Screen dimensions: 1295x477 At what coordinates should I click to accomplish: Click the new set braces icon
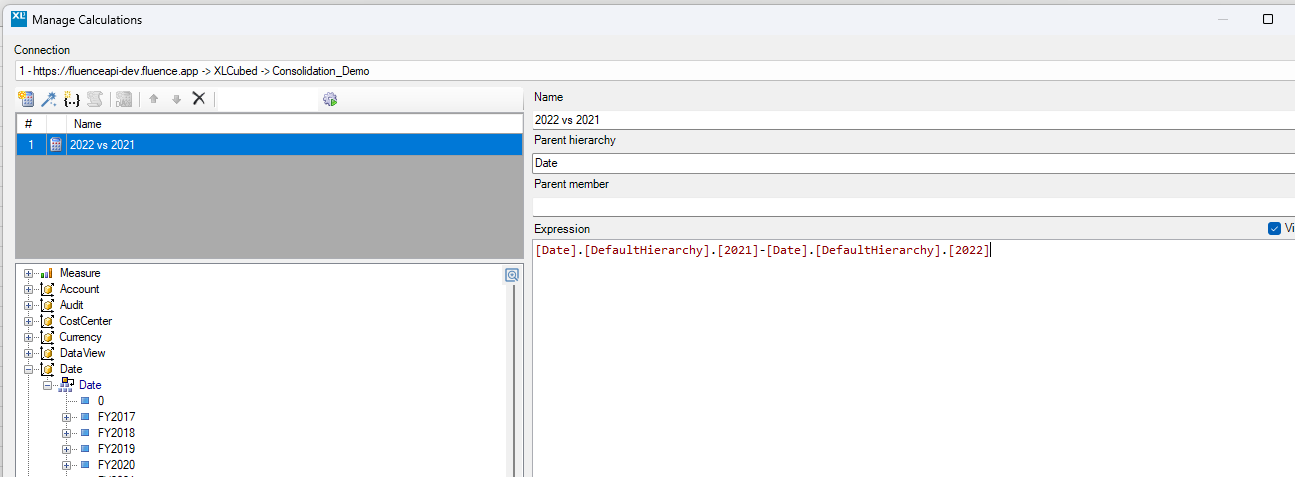tap(72, 99)
